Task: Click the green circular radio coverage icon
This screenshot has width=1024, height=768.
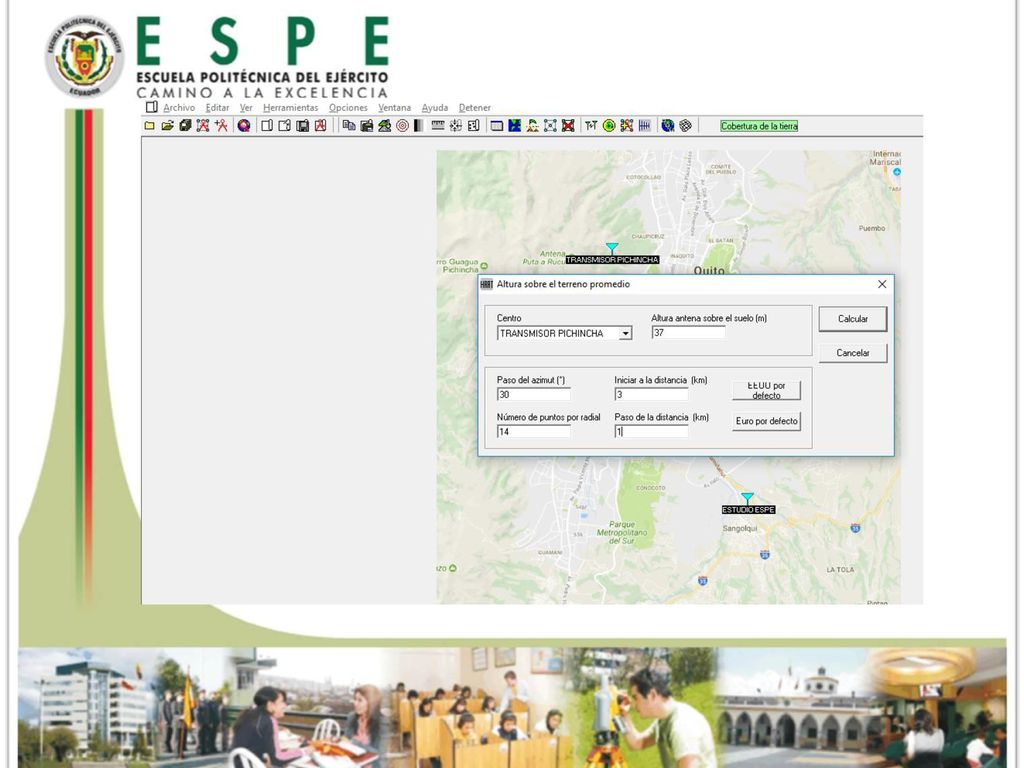Action: click(x=609, y=125)
